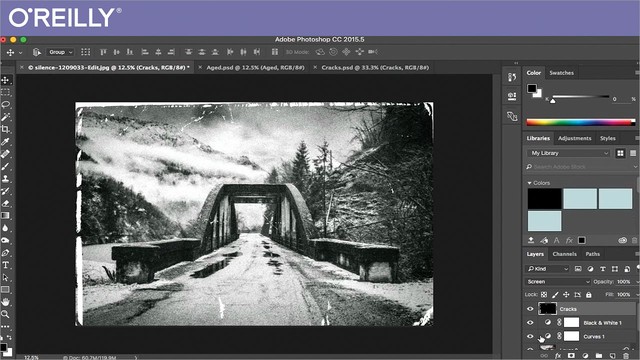Screen dimensions: 640x360
Task: Switch to the Channels tab
Action: point(564,254)
